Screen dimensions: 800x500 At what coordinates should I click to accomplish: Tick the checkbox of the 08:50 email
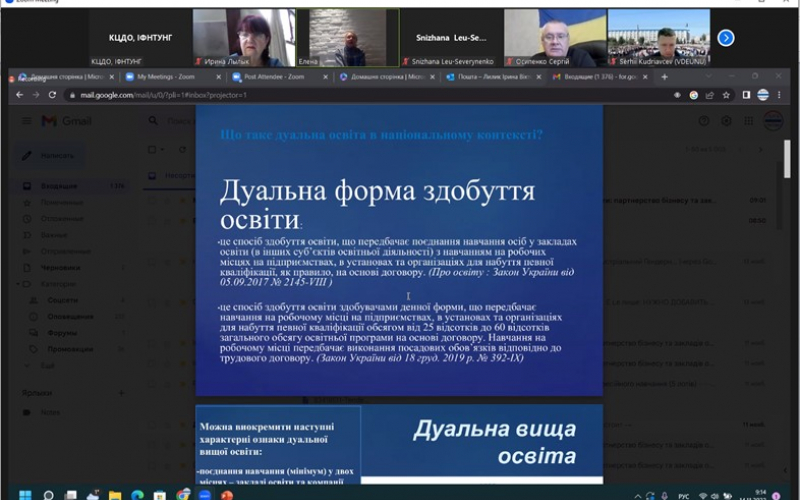[x=152, y=220]
